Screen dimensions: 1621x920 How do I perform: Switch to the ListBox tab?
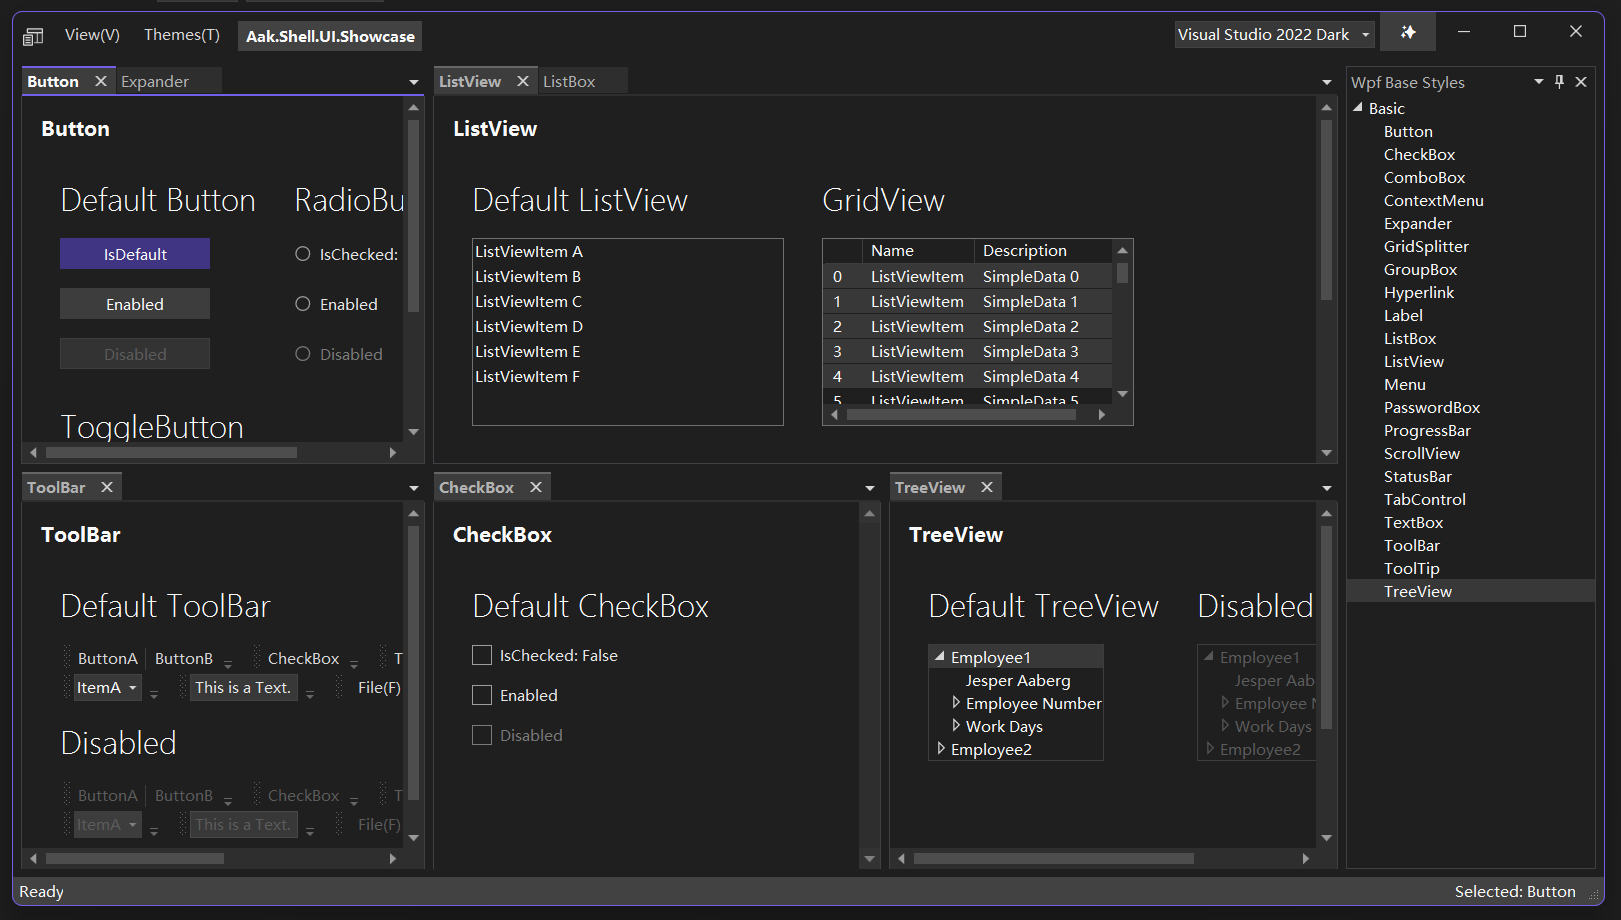coord(571,81)
